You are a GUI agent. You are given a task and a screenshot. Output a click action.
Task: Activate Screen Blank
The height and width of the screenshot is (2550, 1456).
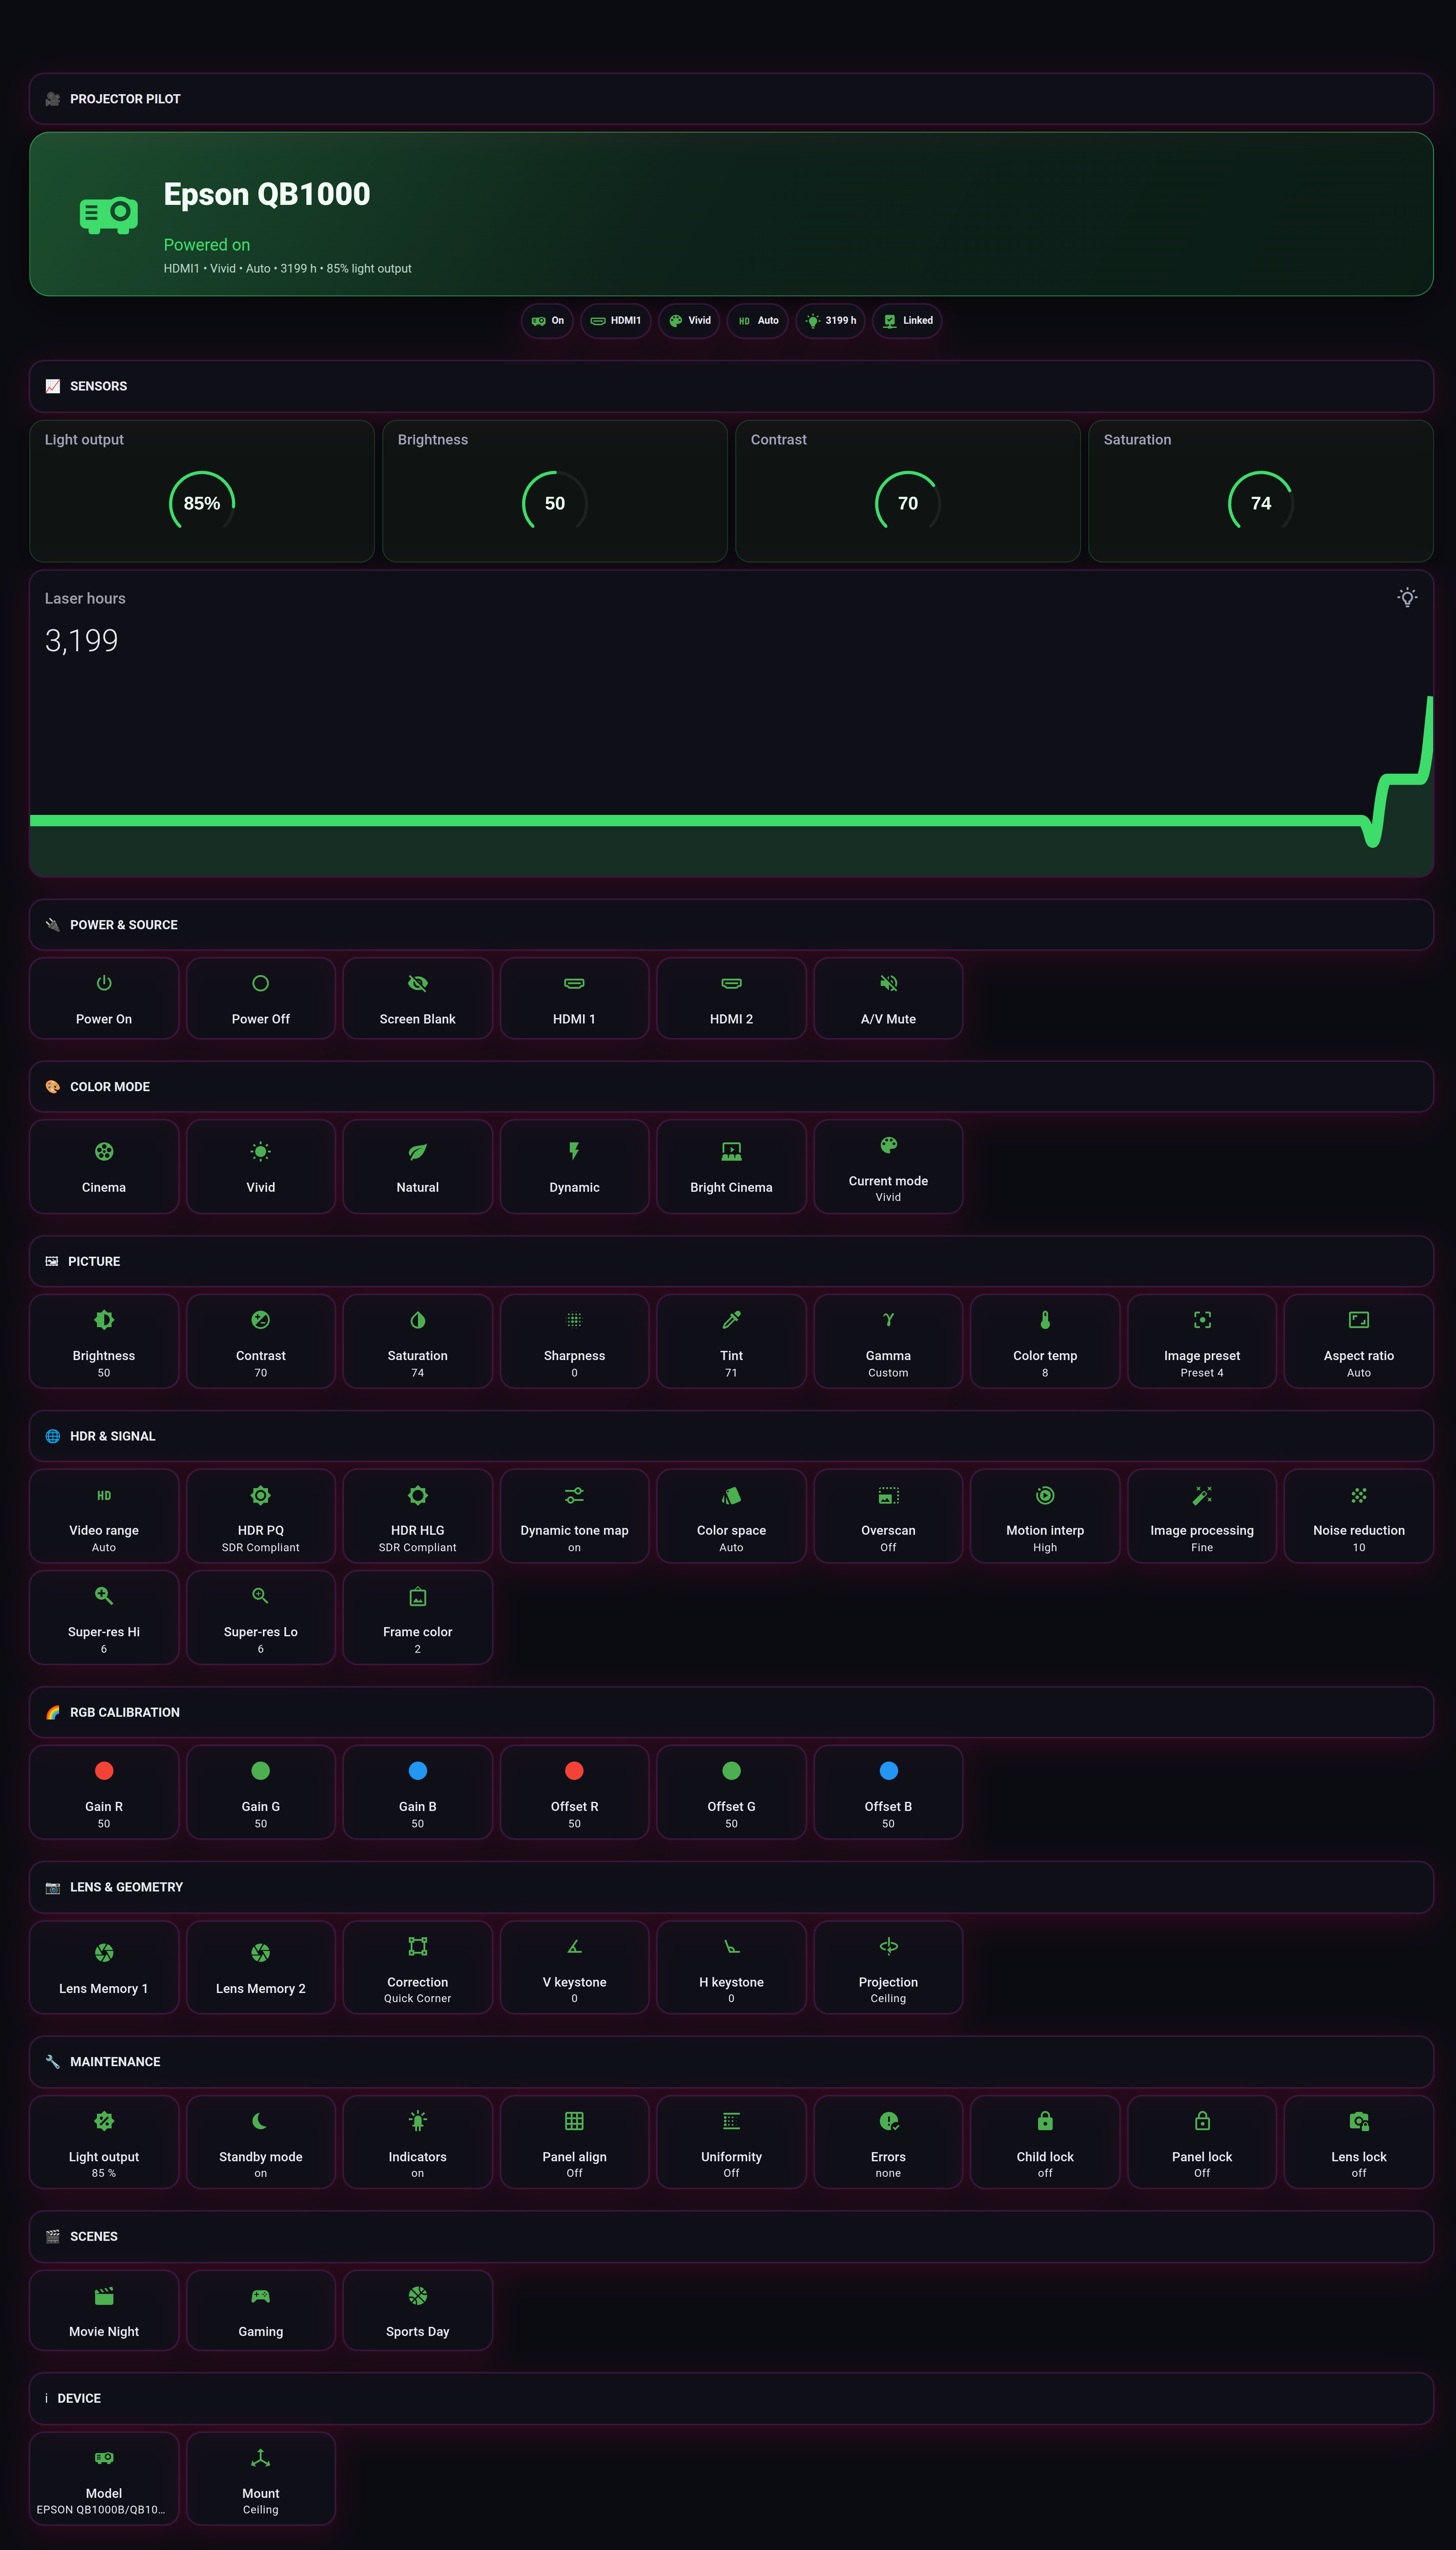click(418, 998)
